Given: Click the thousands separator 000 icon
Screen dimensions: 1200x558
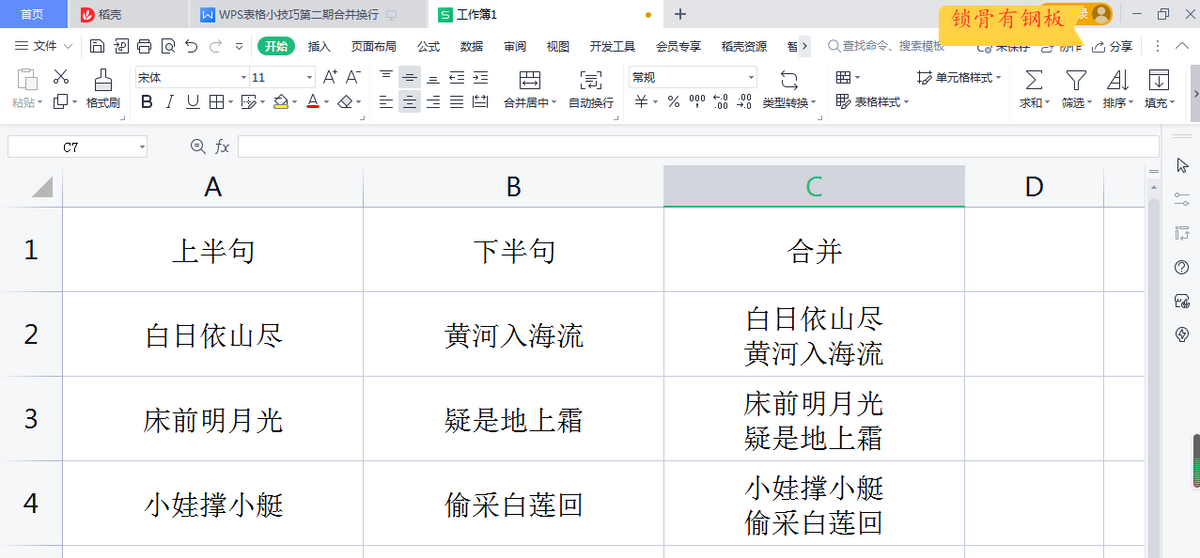Looking at the screenshot, I should 697,101.
